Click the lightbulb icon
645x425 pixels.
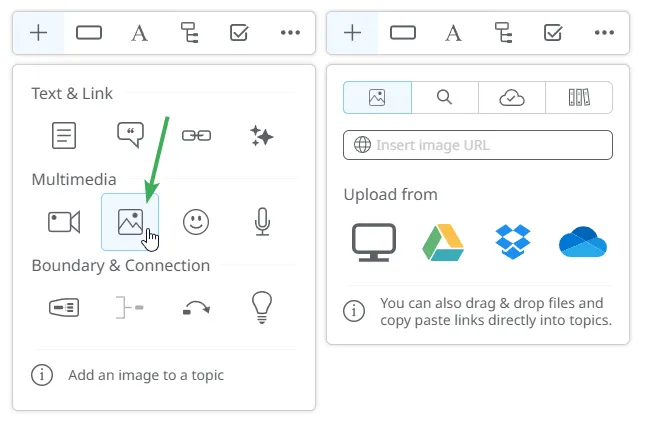(262, 306)
